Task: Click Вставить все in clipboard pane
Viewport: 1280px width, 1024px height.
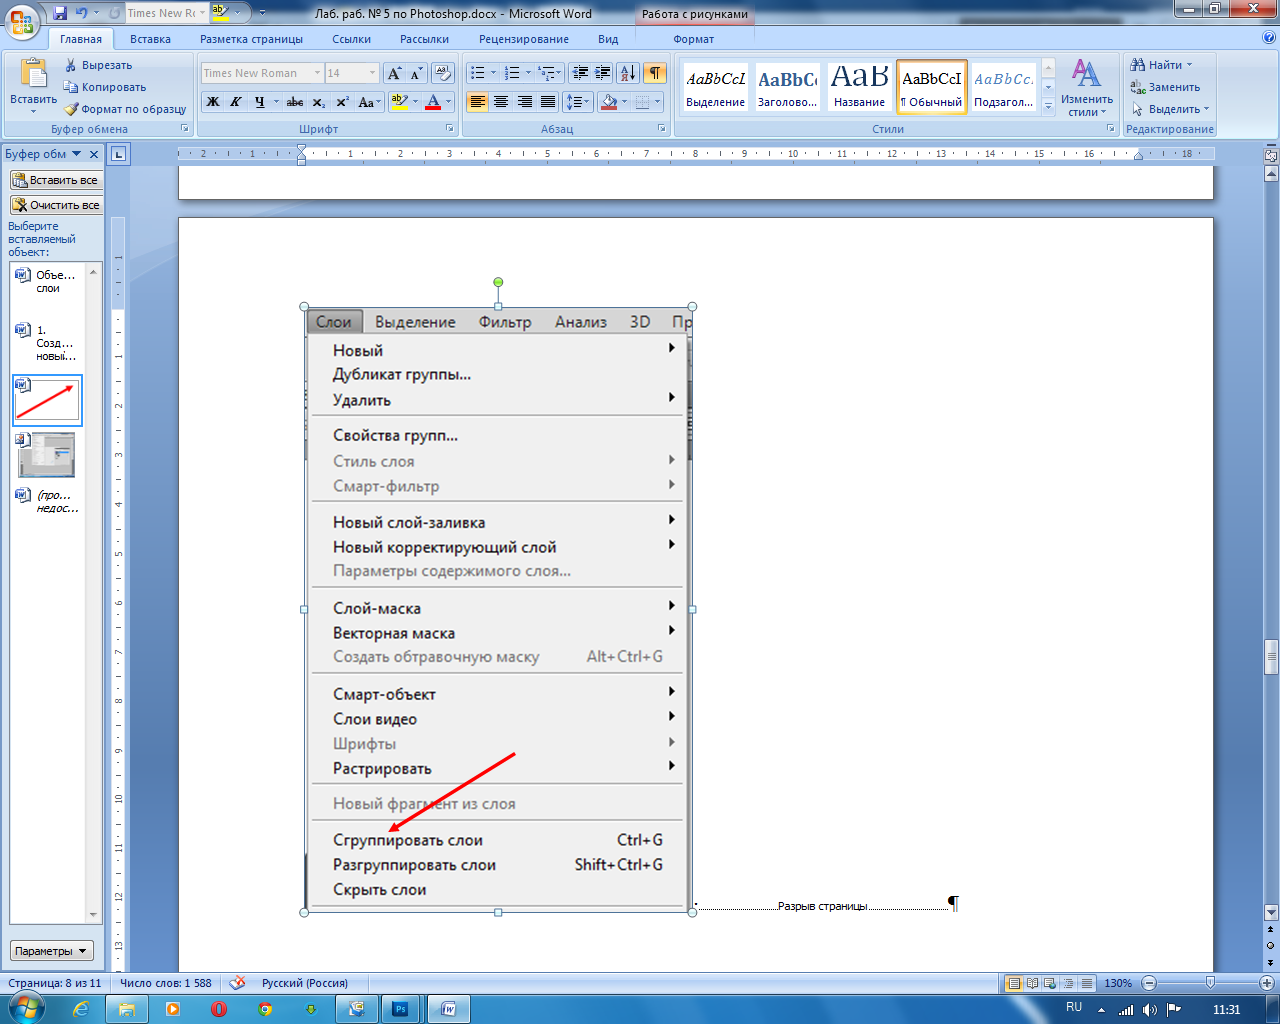Action: pyautogui.click(x=56, y=180)
